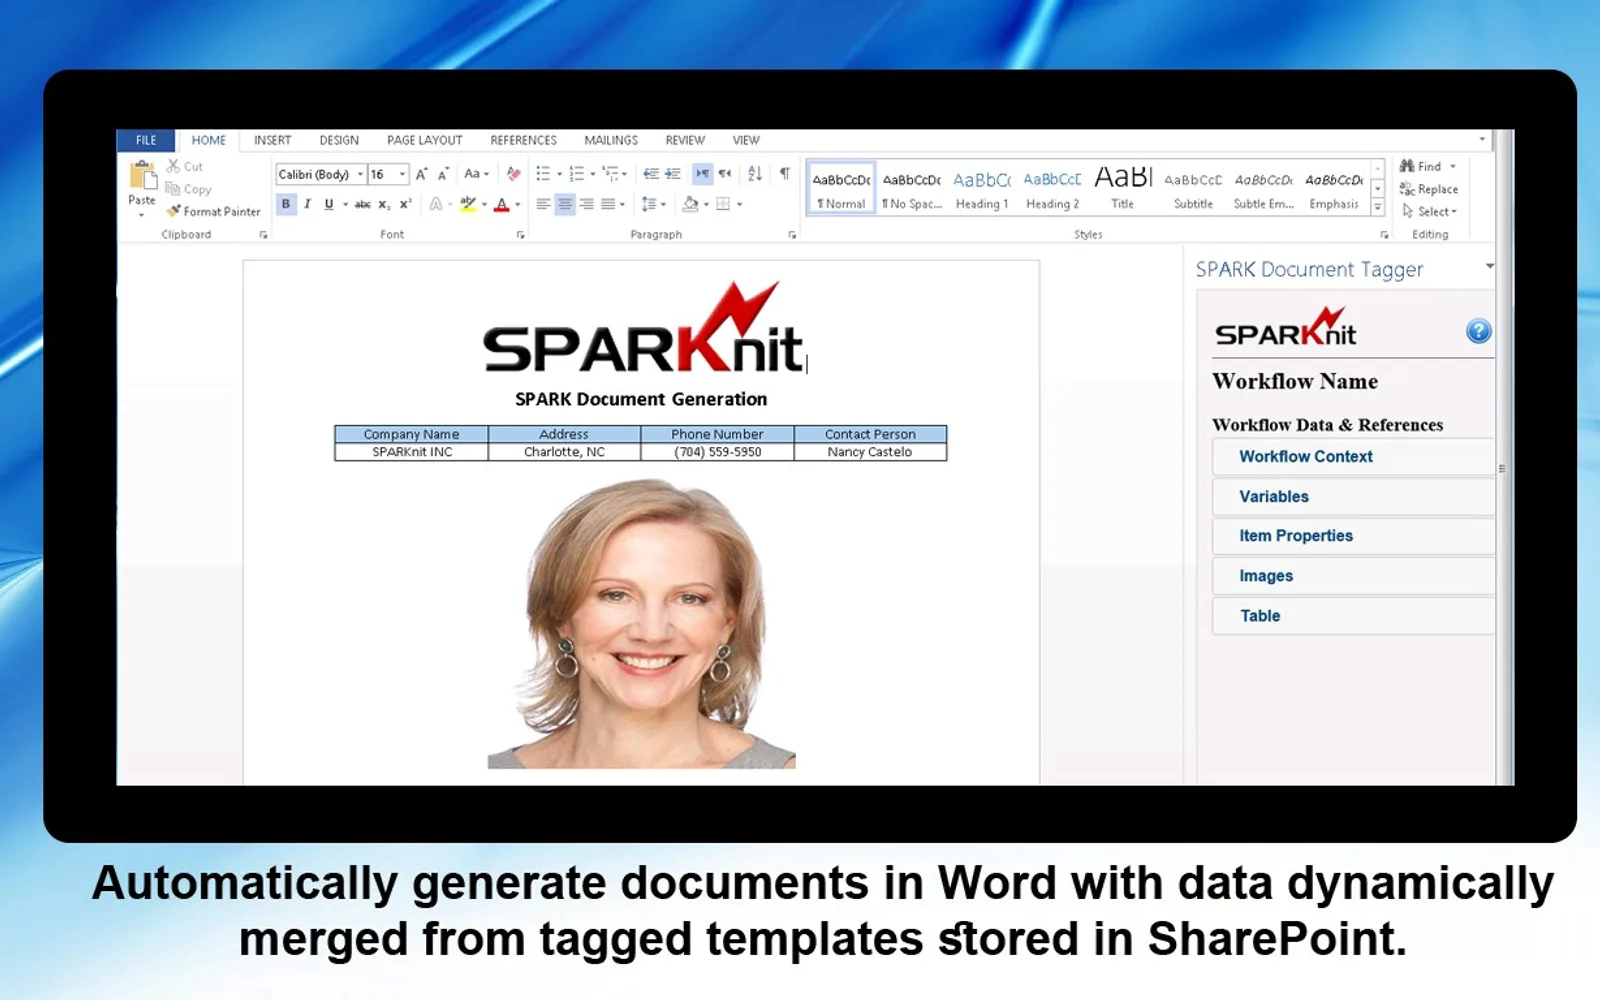
Task: Increase the paragraph indent
Action: [x=673, y=174]
